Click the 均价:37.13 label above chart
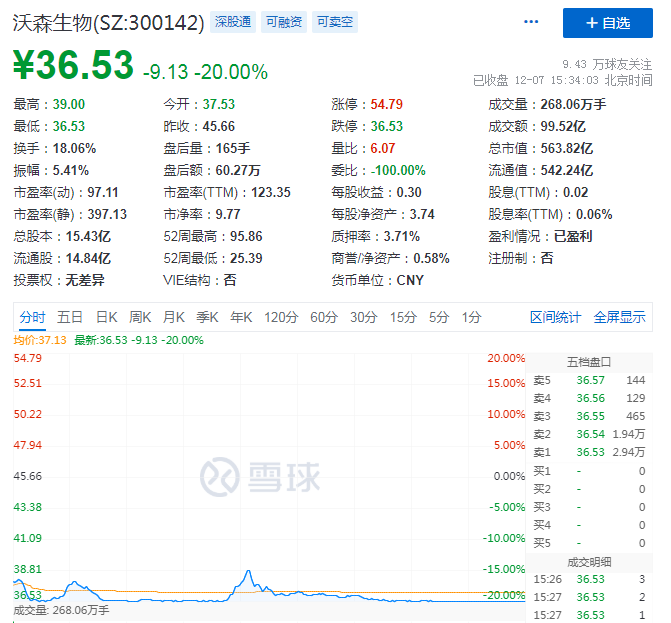Screen dimensions: 671x623 [40, 340]
